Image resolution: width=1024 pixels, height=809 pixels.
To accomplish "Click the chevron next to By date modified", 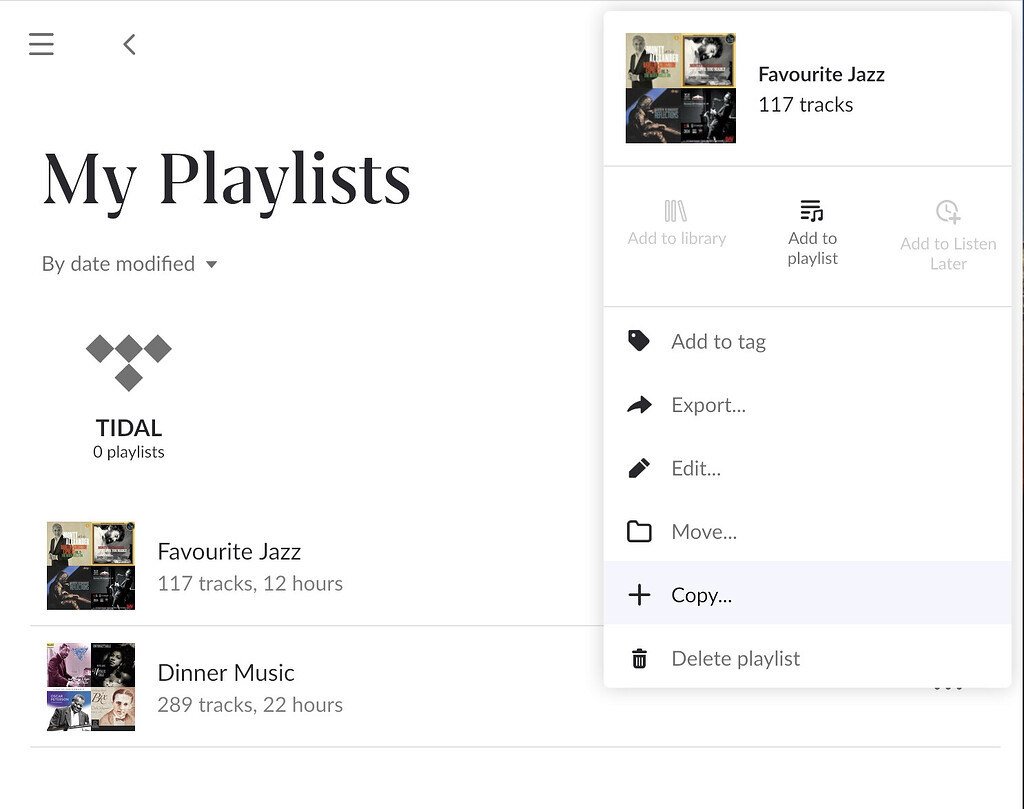I will (211, 264).
